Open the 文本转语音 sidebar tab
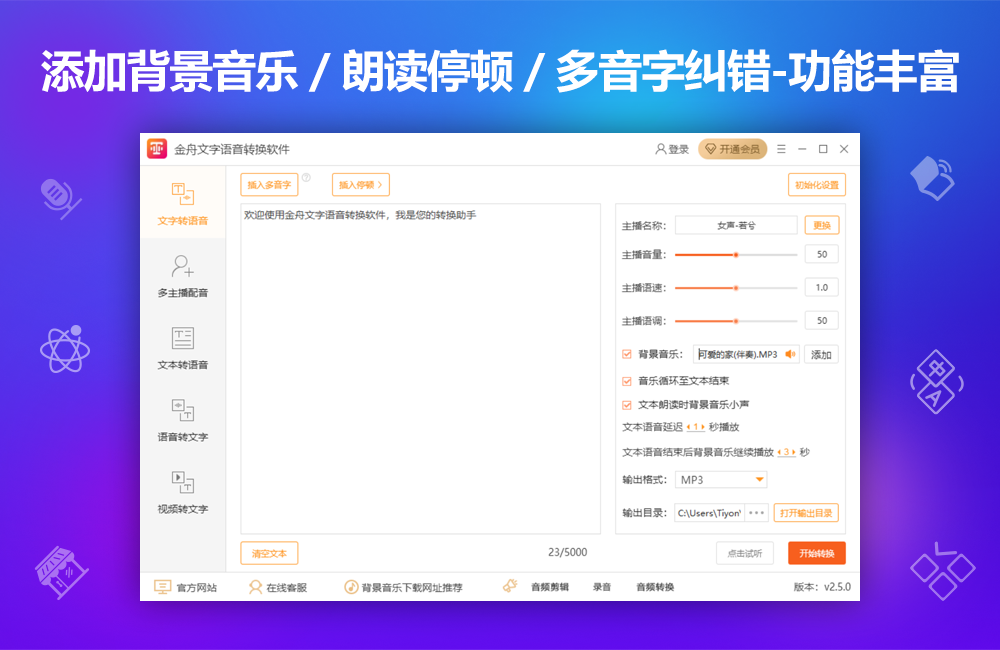 (182, 348)
